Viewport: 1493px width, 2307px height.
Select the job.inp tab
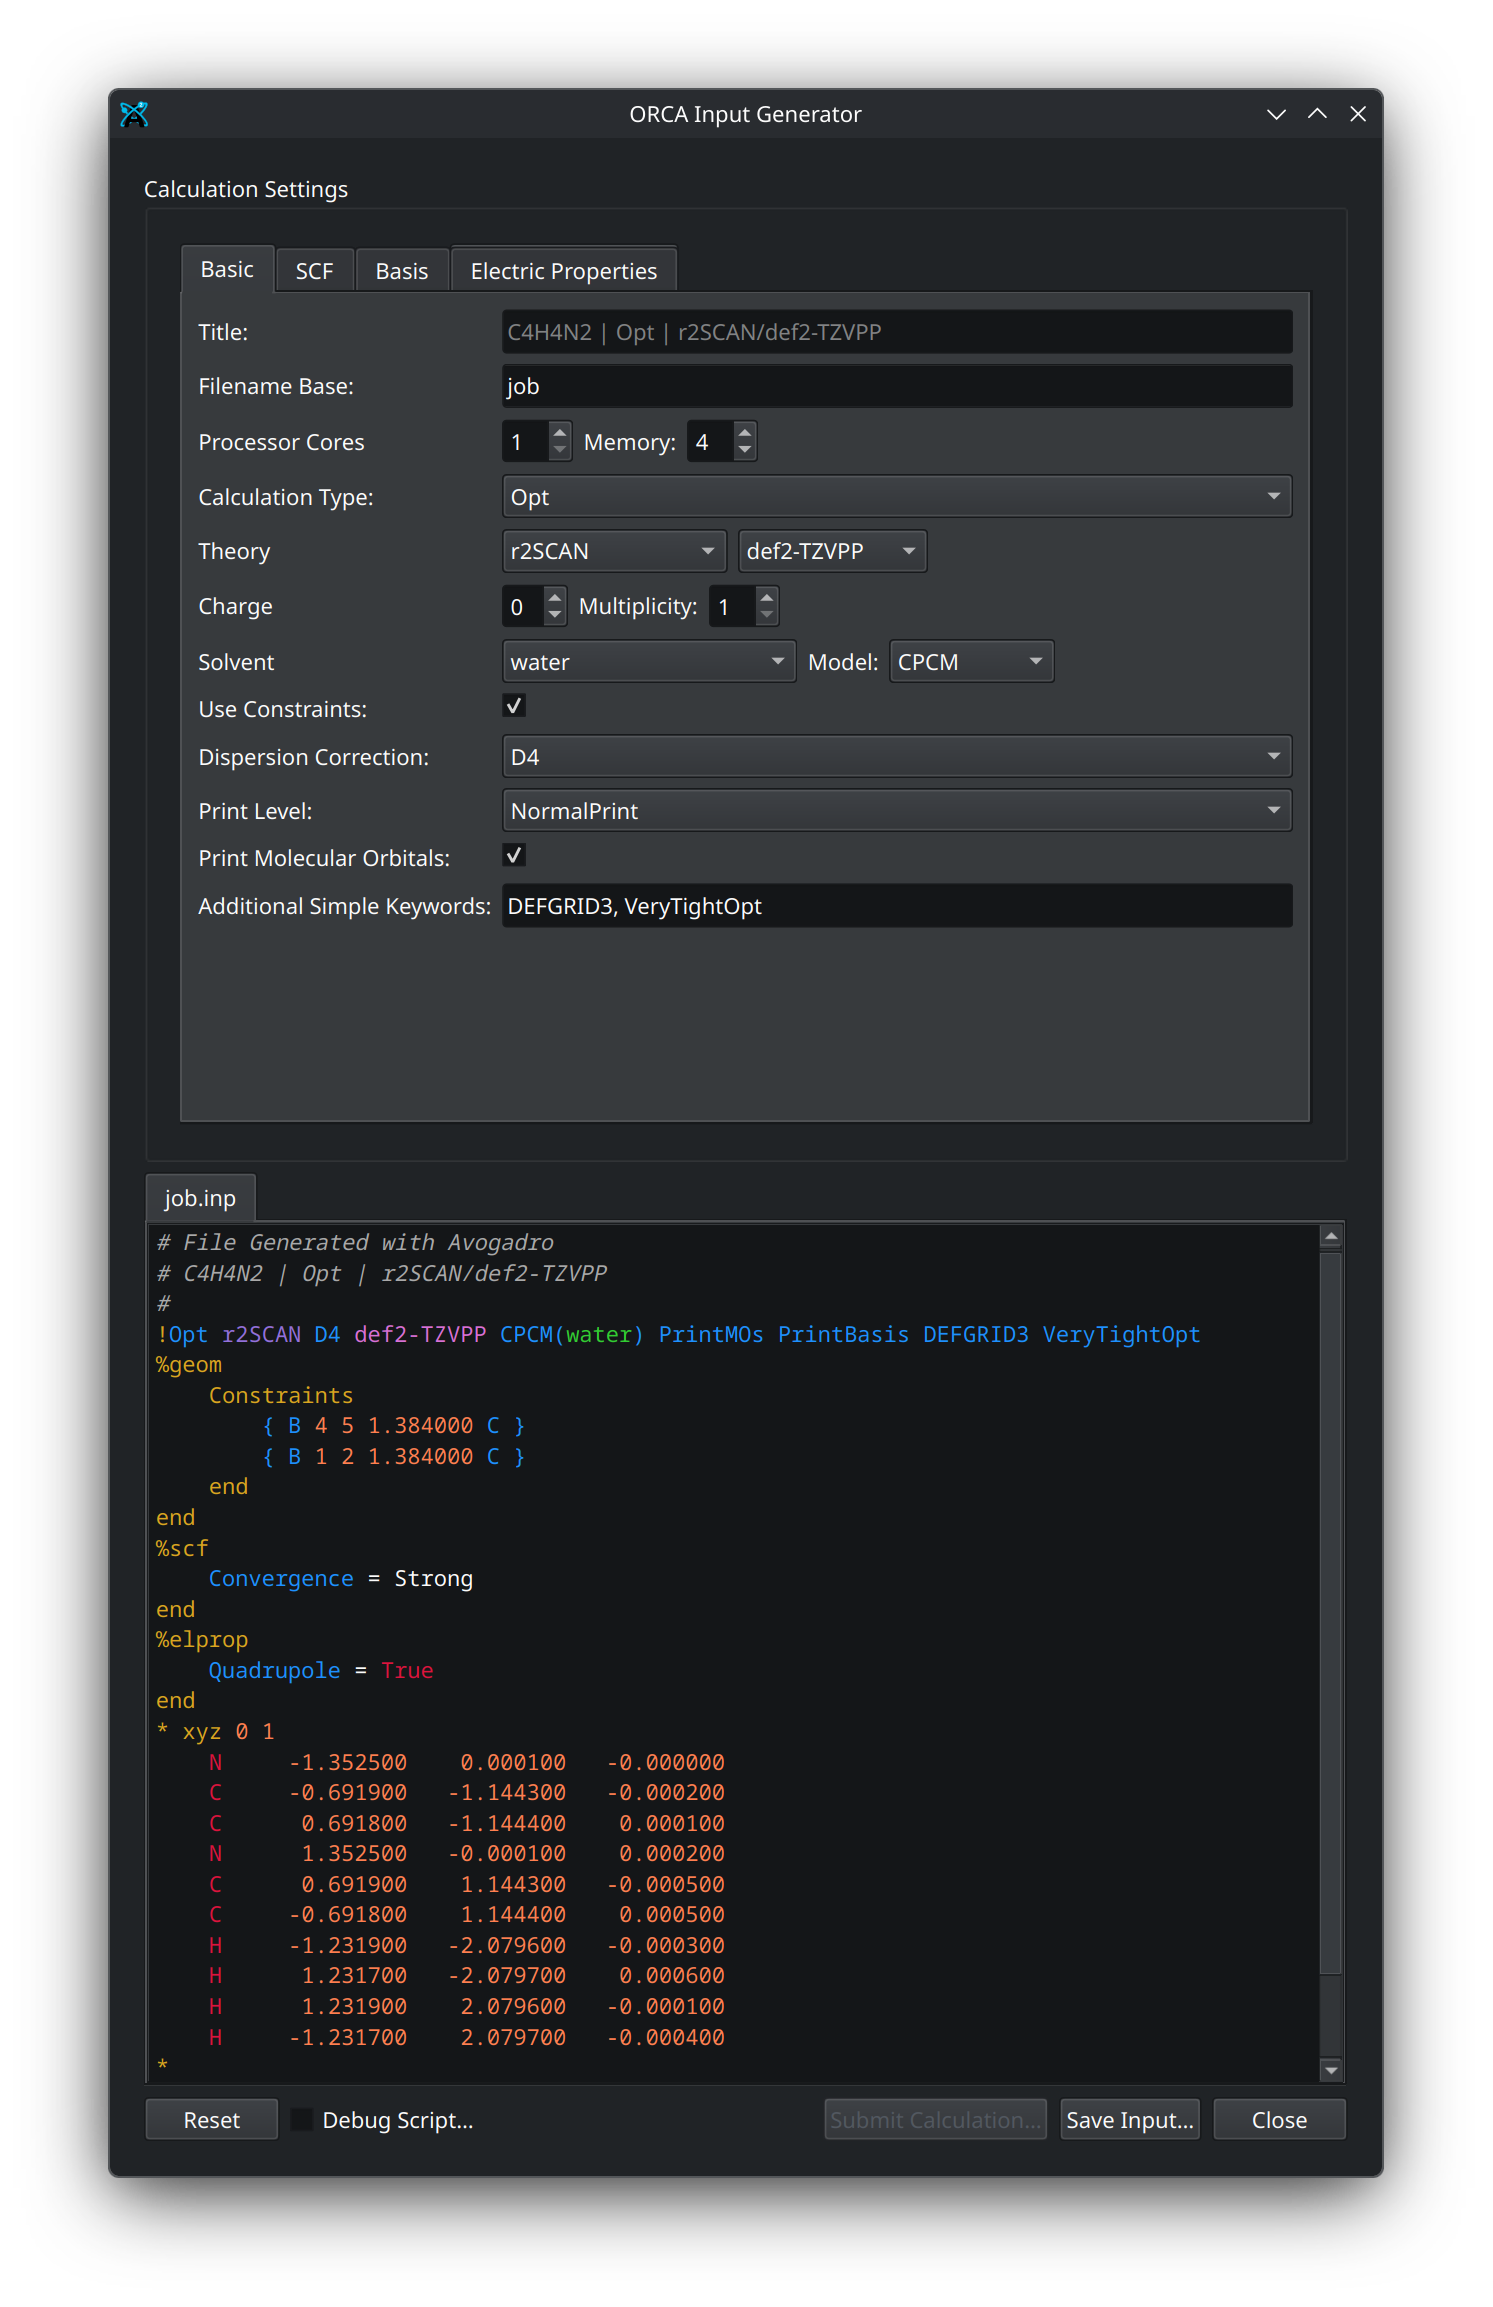(x=200, y=1198)
